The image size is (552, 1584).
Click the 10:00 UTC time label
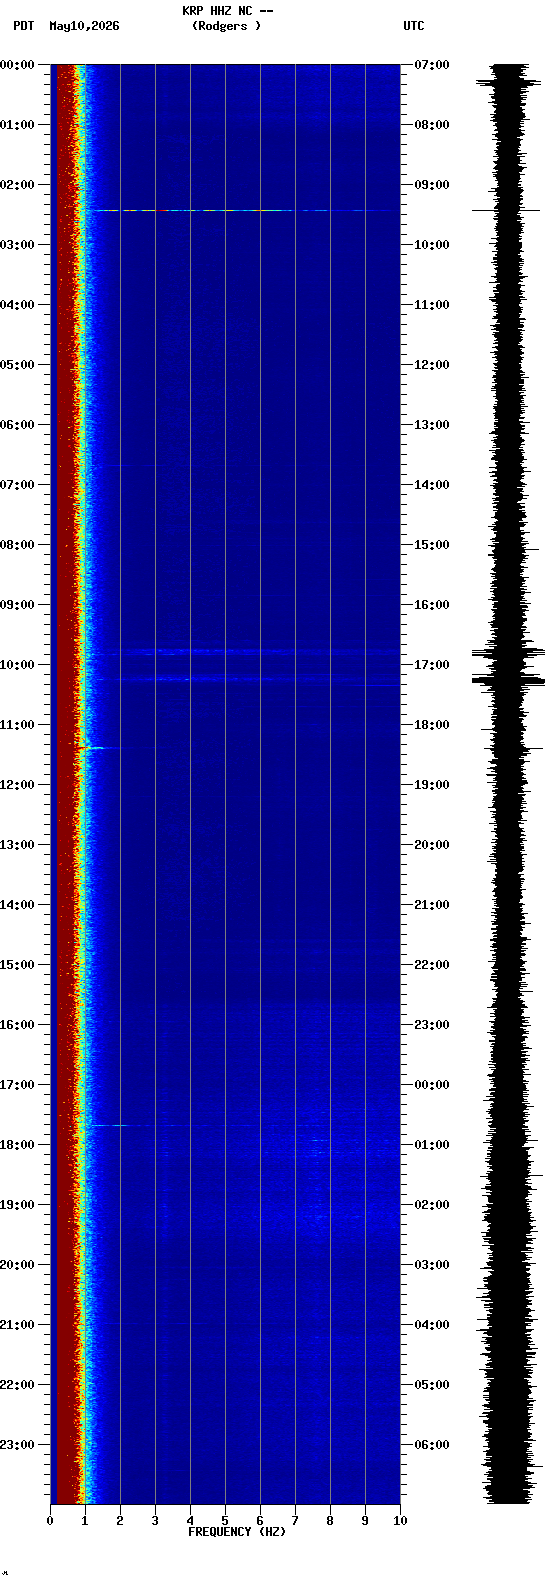(x=432, y=245)
